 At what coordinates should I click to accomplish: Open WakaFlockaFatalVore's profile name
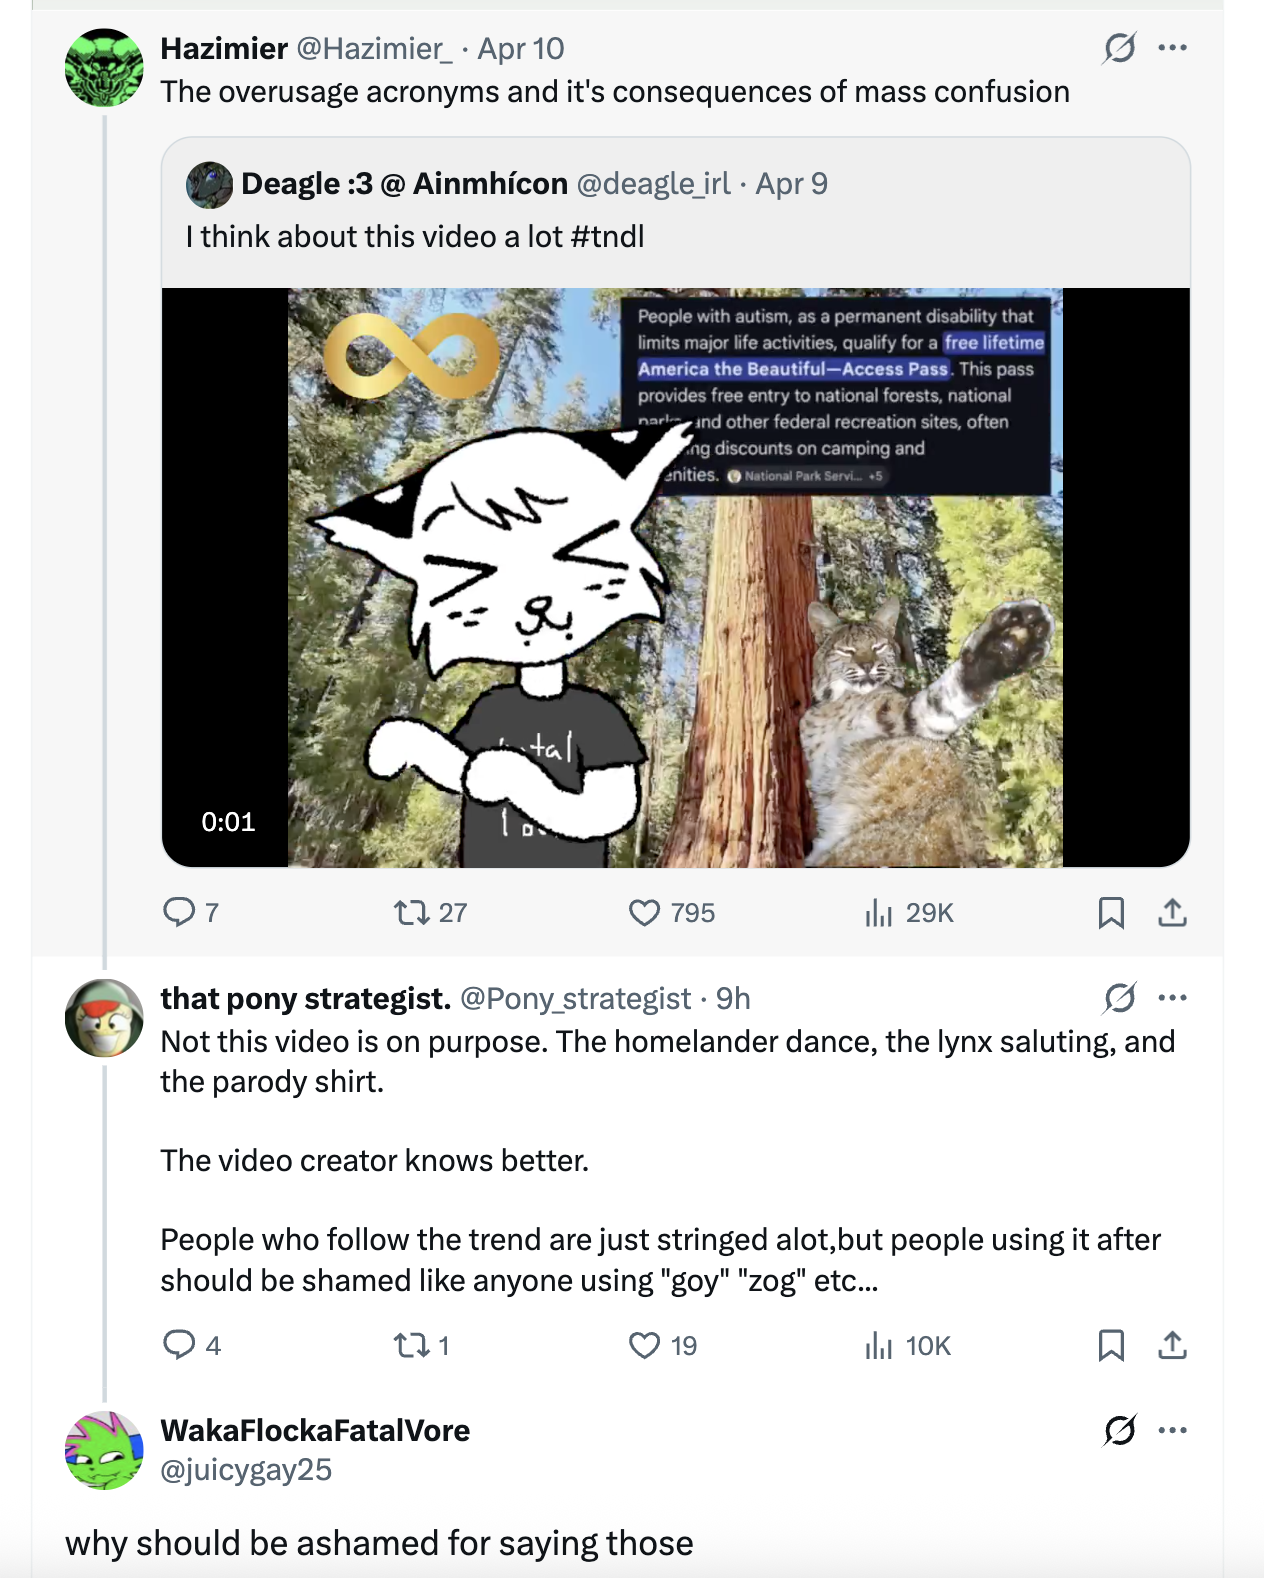click(315, 1430)
